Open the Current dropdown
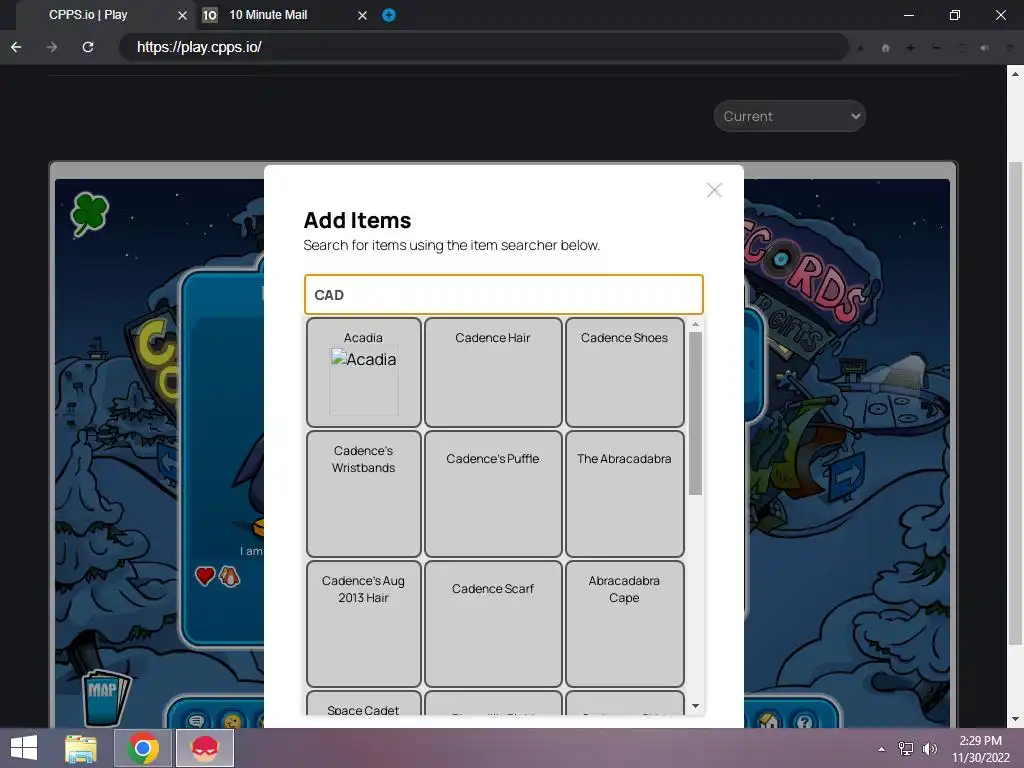1024x768 pixels. click(x=790, y=116)
